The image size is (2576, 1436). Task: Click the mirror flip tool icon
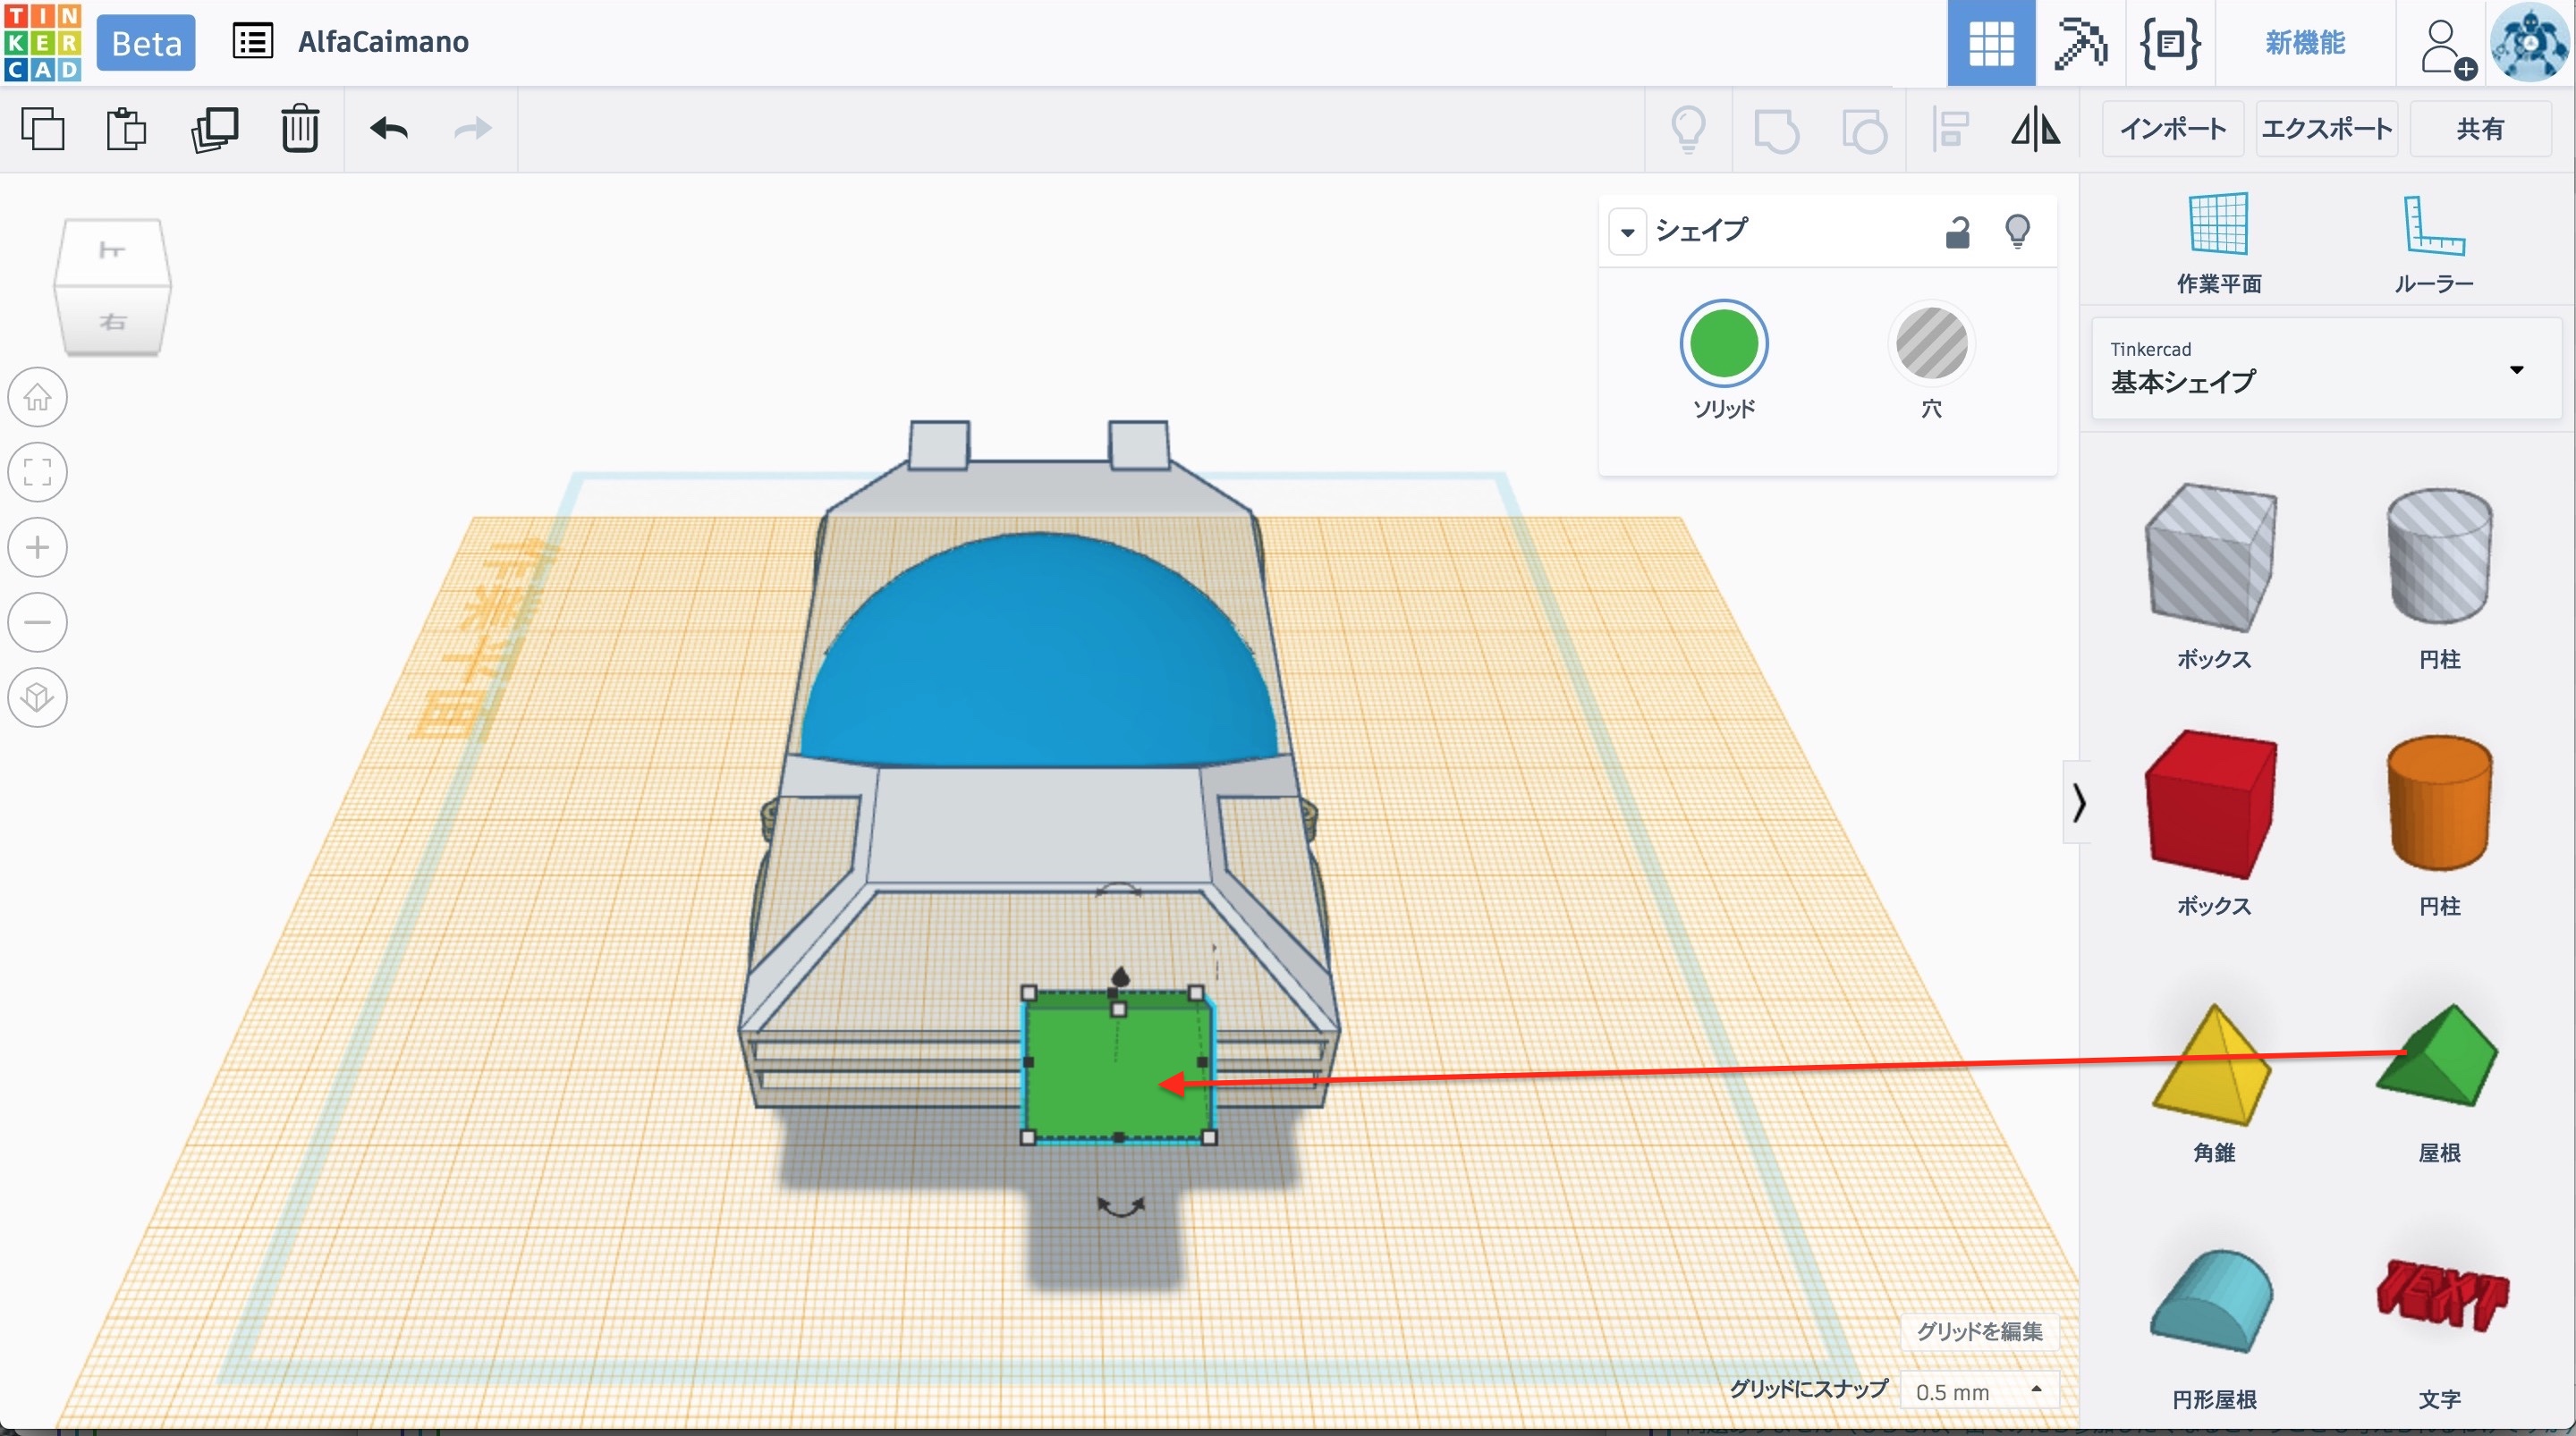2035,129
